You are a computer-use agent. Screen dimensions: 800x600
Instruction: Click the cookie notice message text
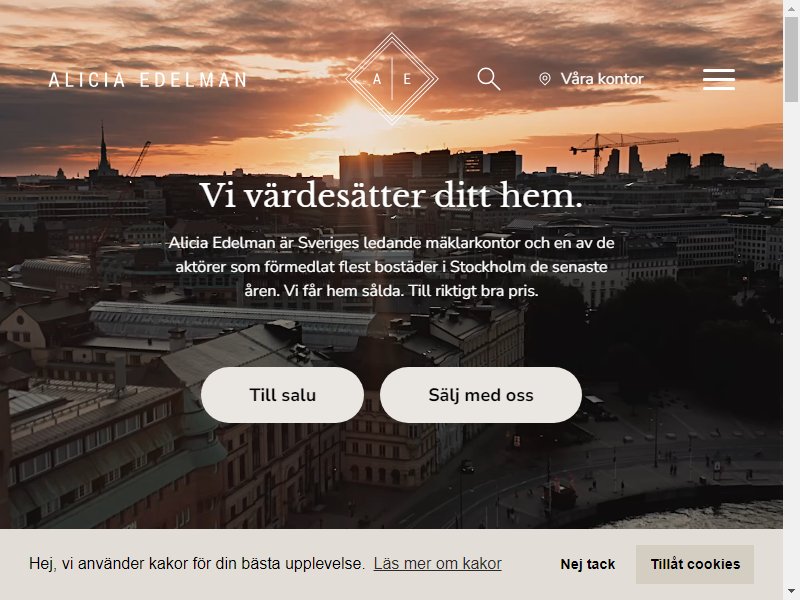pos(196,564)
